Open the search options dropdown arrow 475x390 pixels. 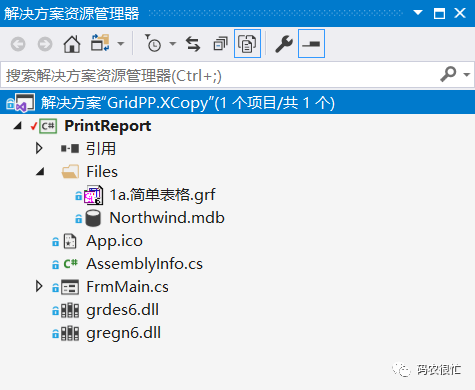click(x=467, y=75)
